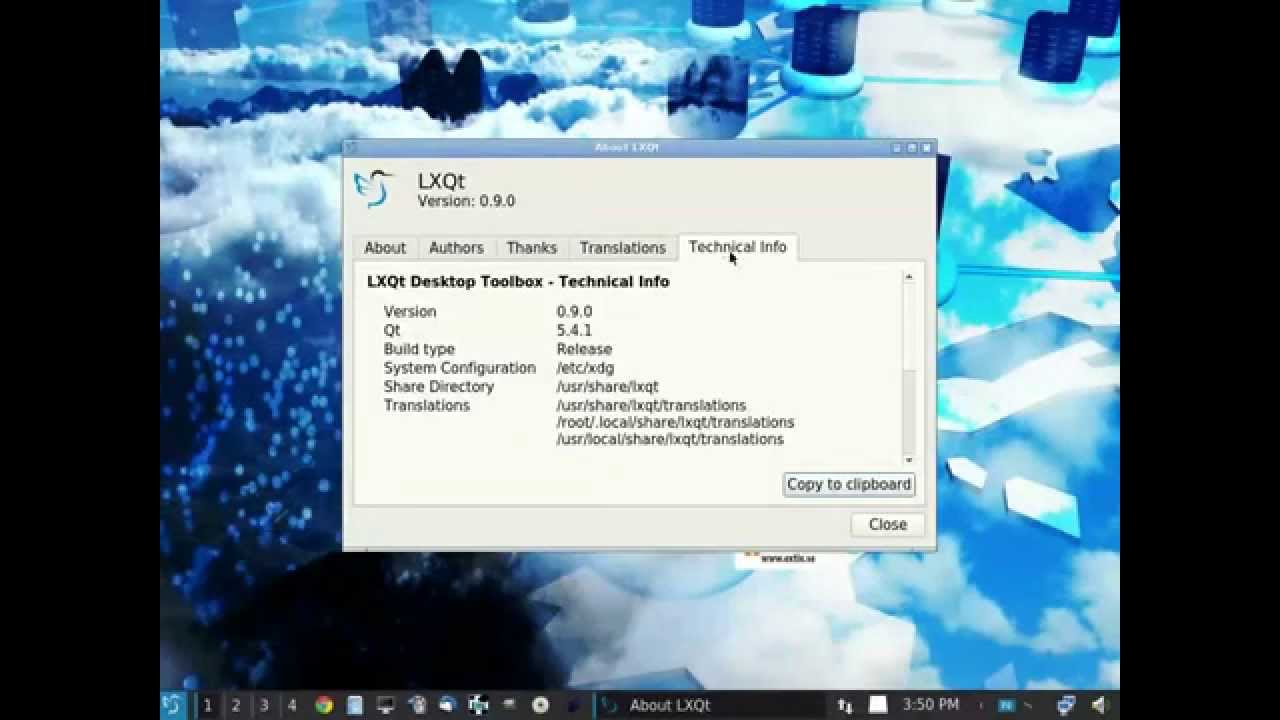Switch to virtual desktop 4
1280x720 pixels.
pos(292,705)
